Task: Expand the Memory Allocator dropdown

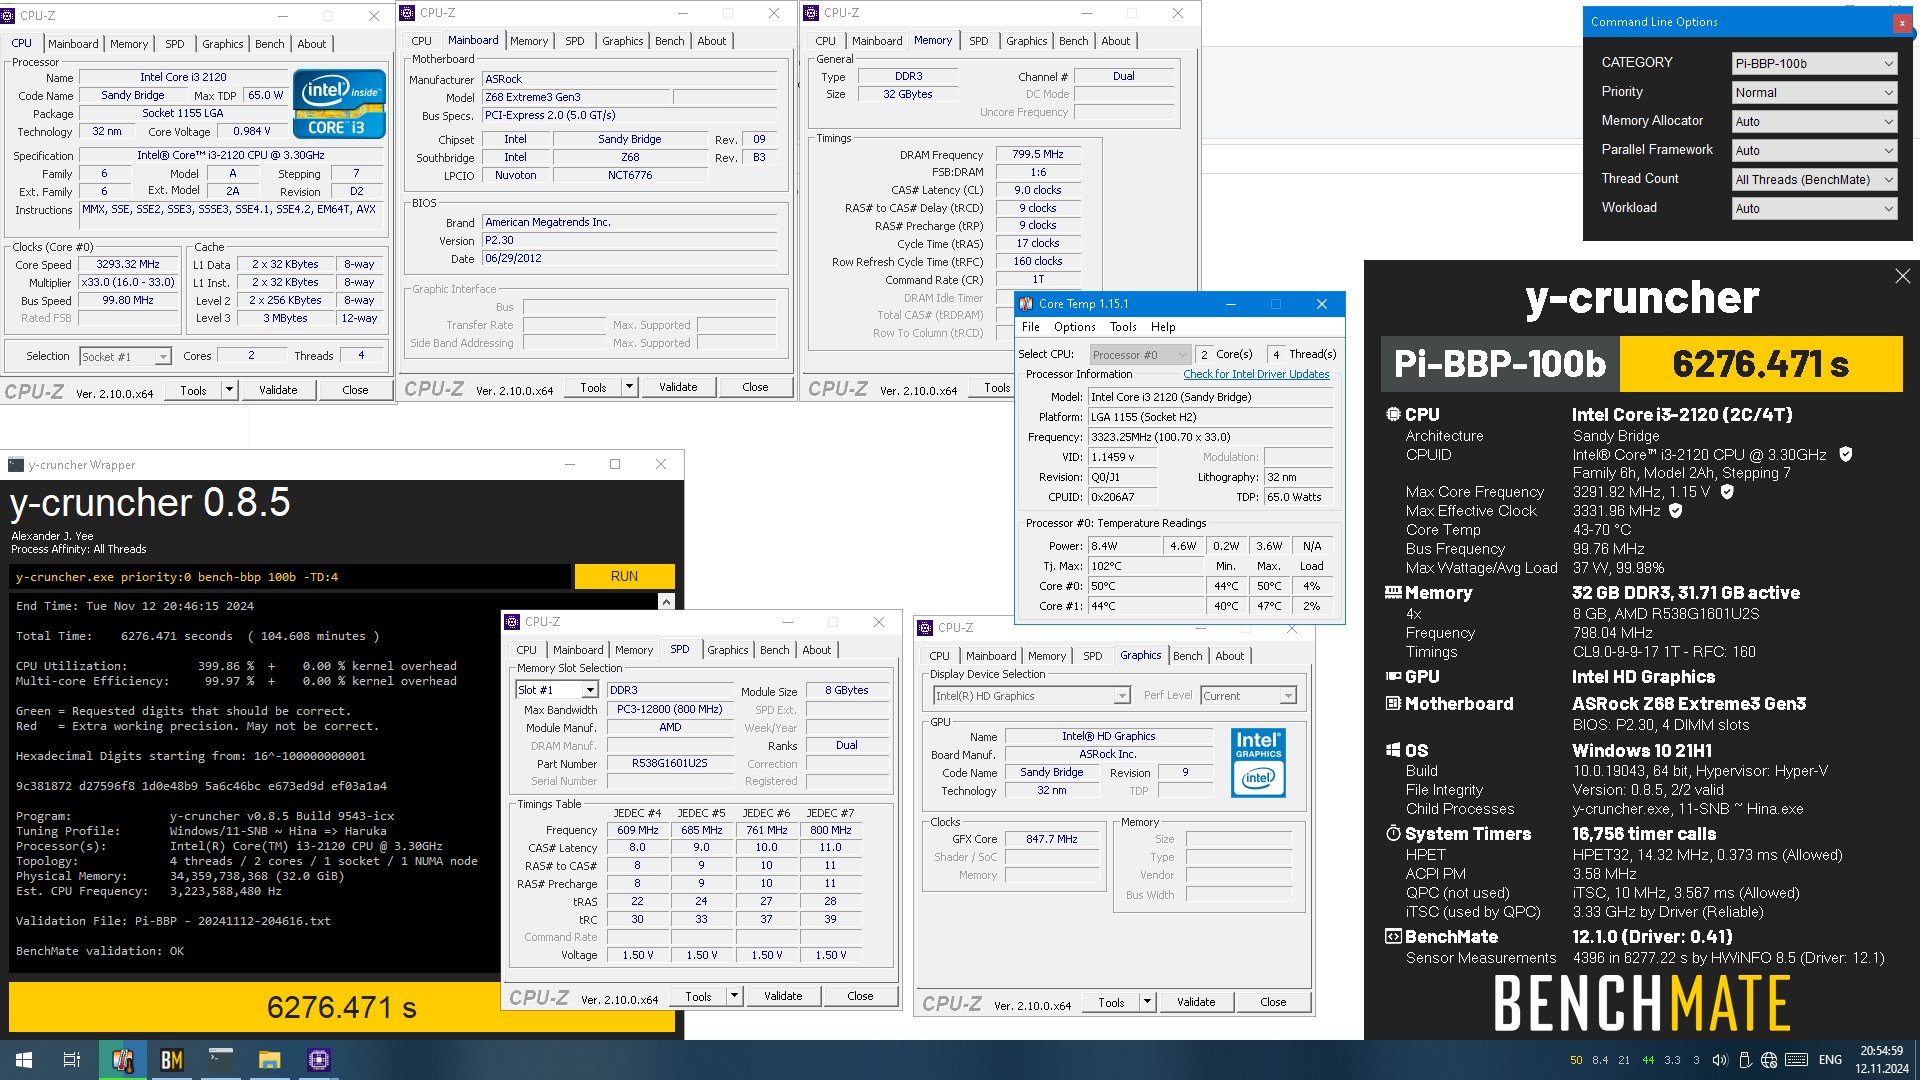Action: click(1814, 121)
